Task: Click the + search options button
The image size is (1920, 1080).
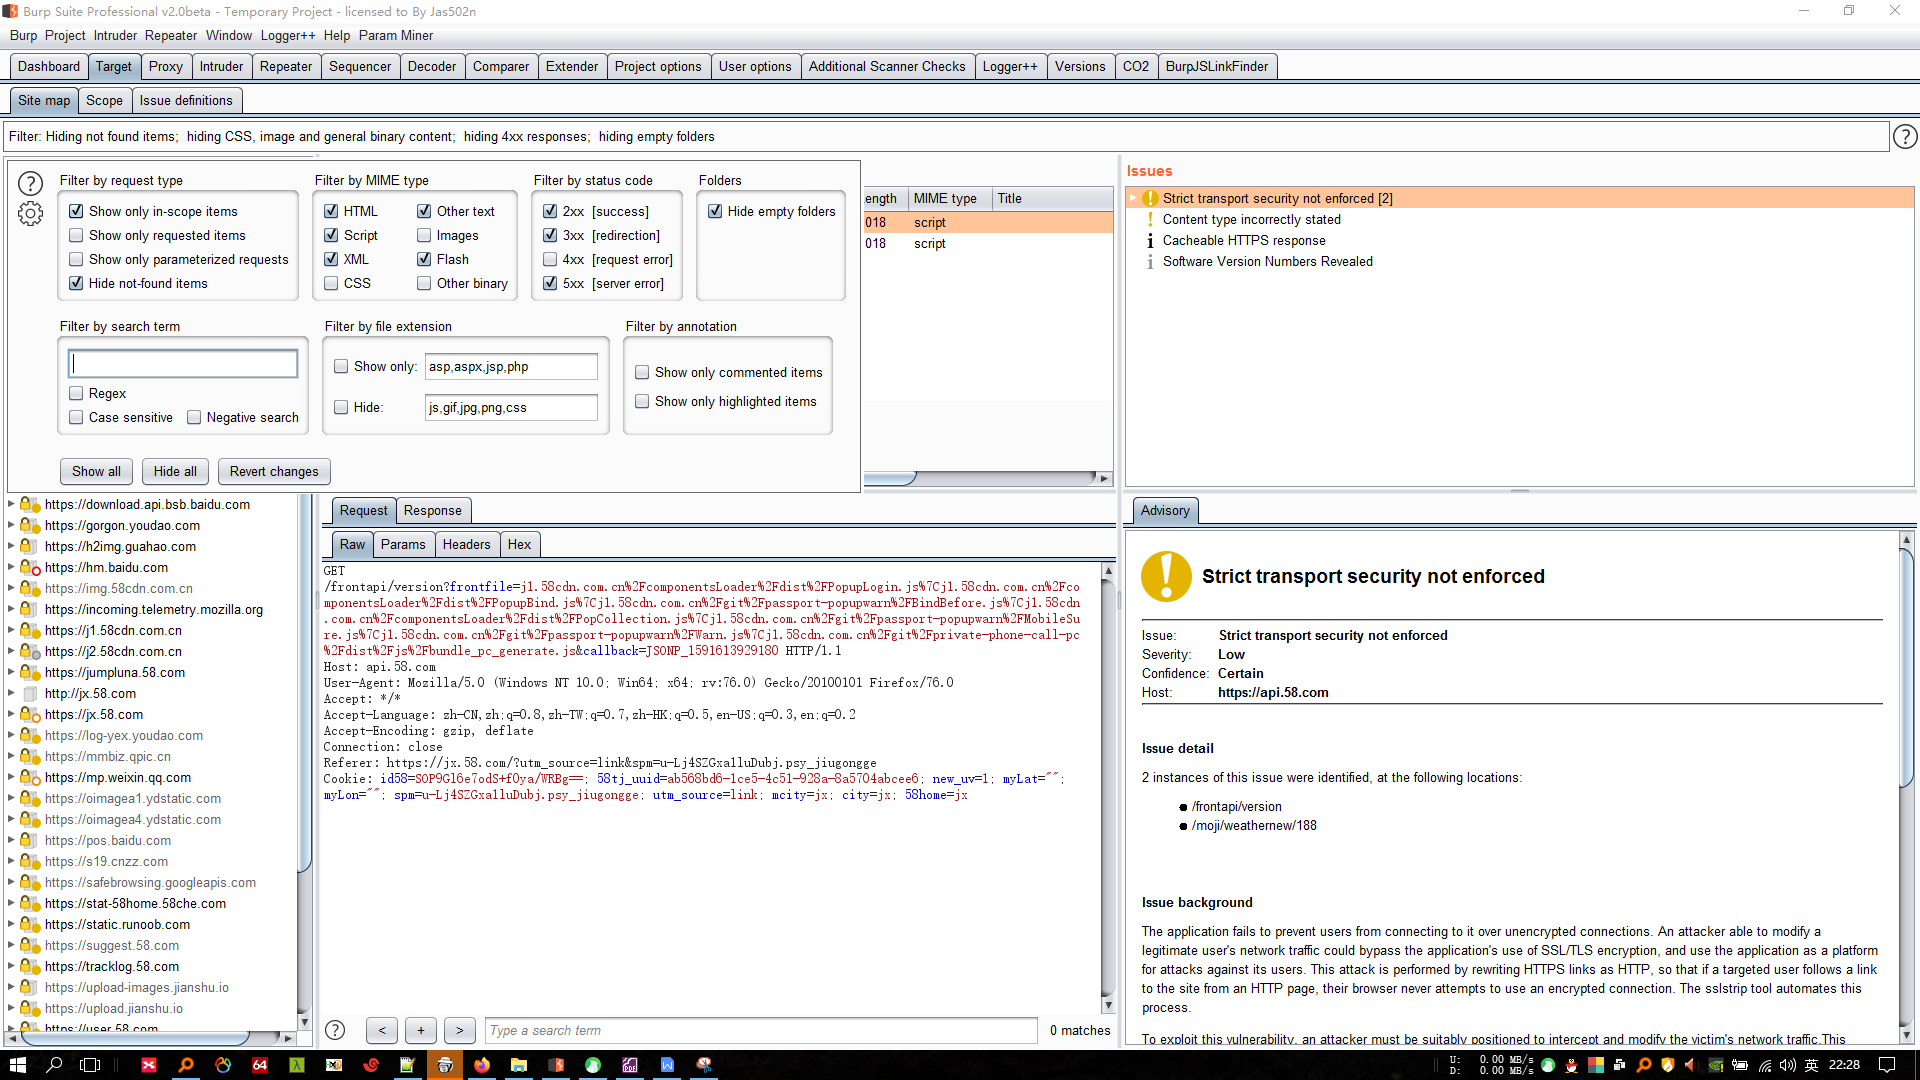Action: [421, 1031]
